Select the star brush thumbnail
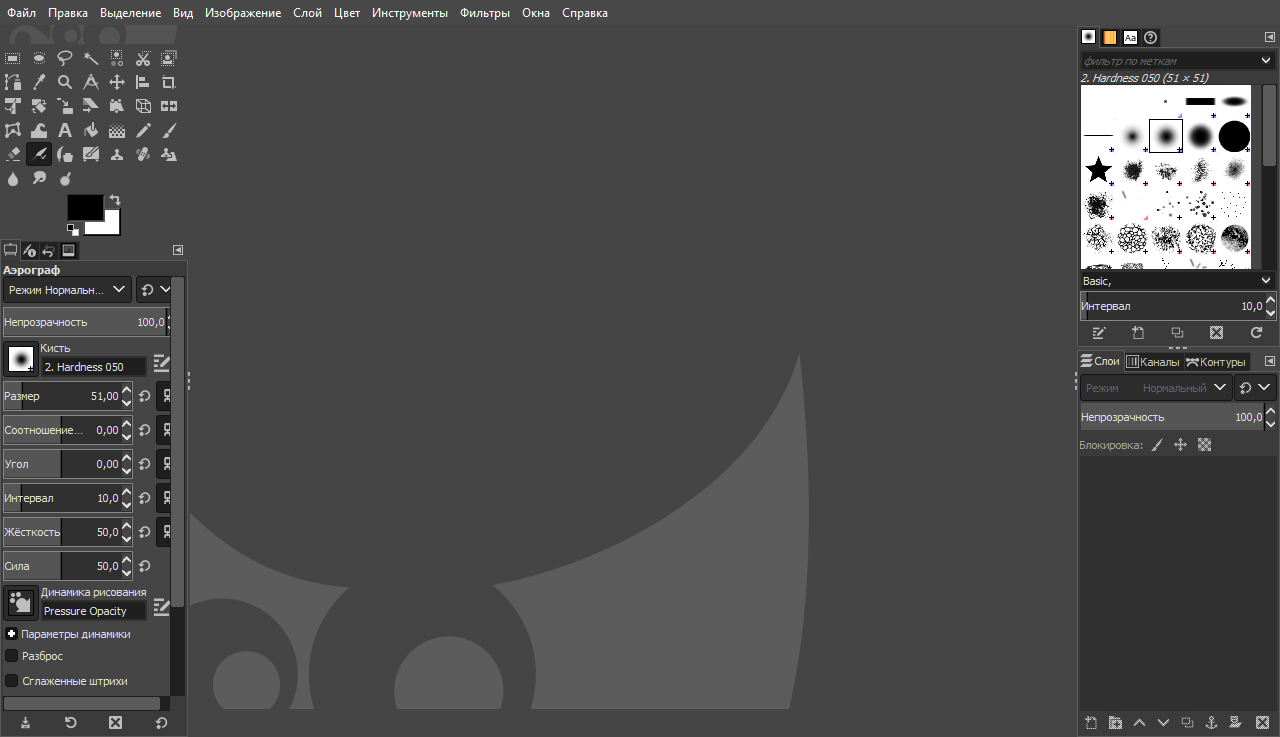 pyautogui.click(x=1099, y=169)
